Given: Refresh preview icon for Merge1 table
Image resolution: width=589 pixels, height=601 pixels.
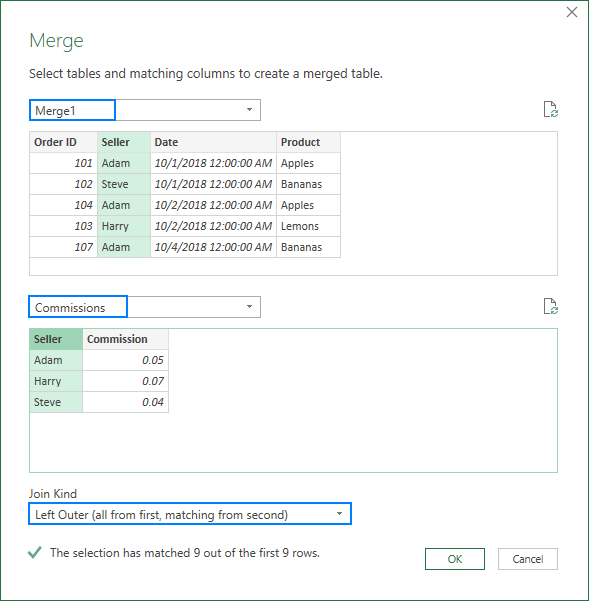Looking at the screenshot, I should pos(551,110).
